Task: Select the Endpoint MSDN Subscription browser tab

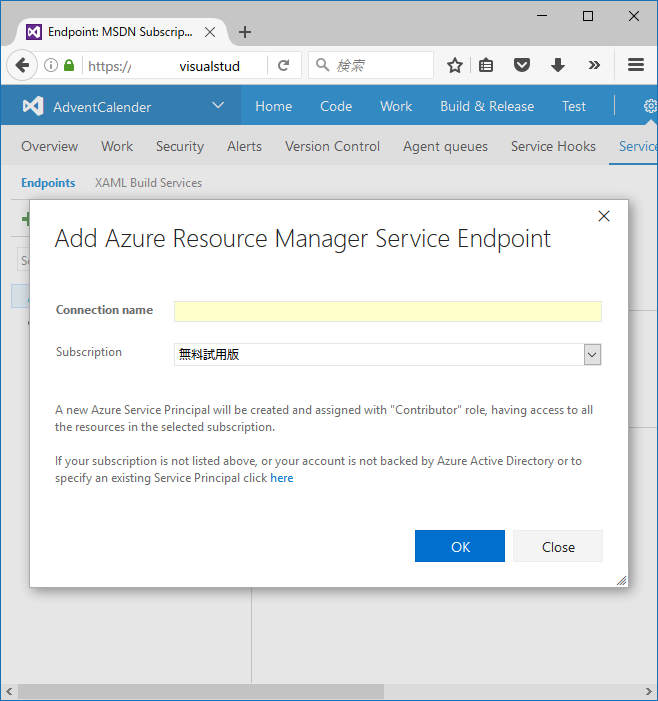Action: 121,32
